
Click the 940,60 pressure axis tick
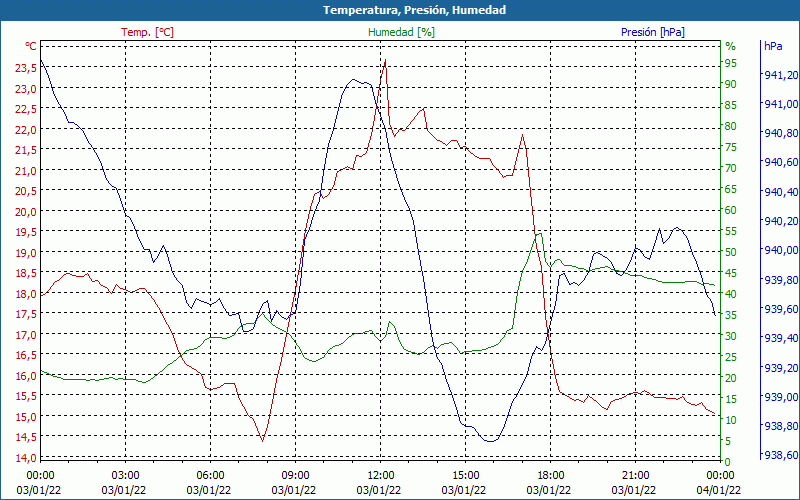coord(781,162)
